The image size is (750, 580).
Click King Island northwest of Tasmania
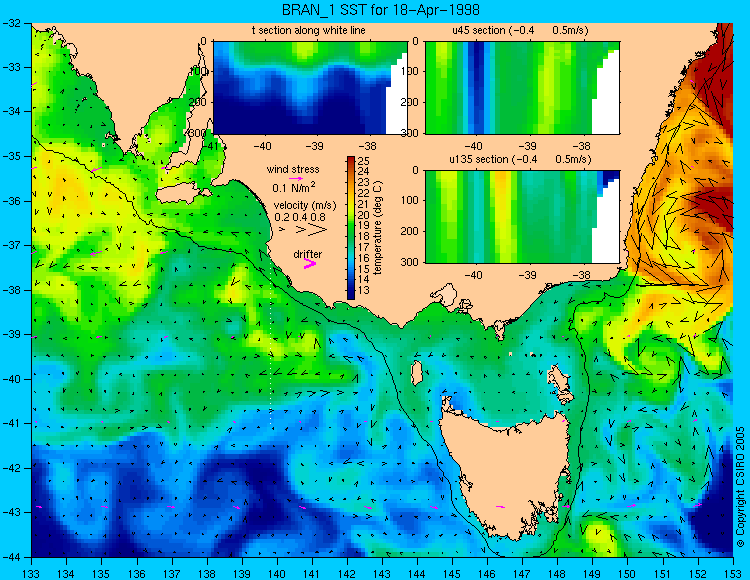[x=417, y=373]
